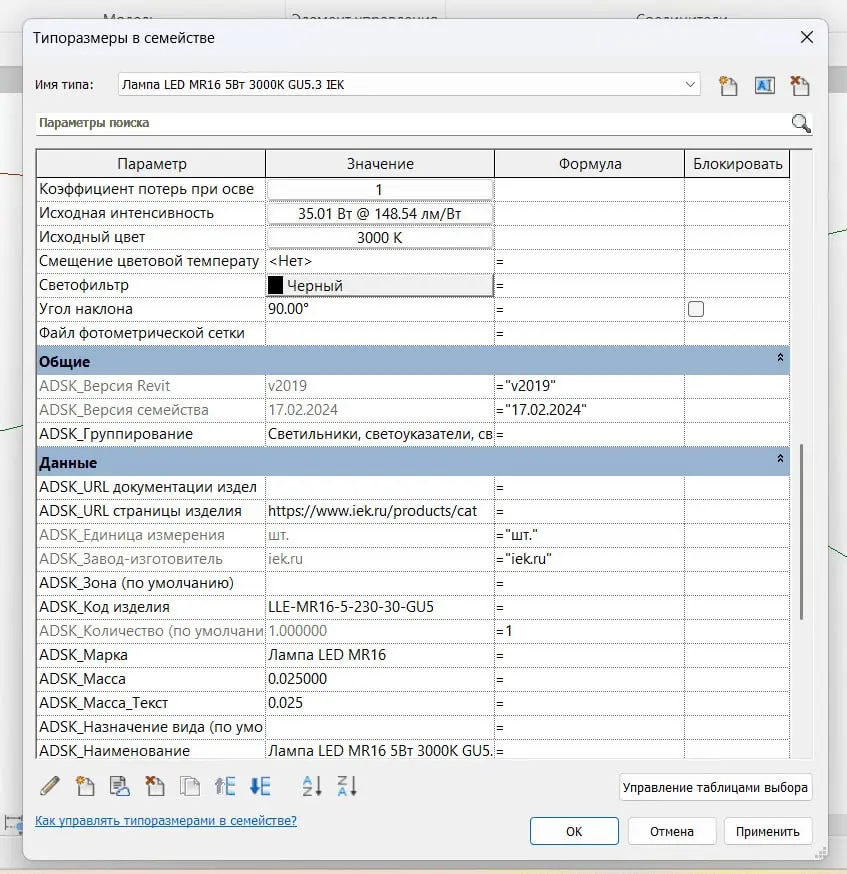Click ADSK_Наименование value cell
847x874 pixels.
tap(379, 750)
